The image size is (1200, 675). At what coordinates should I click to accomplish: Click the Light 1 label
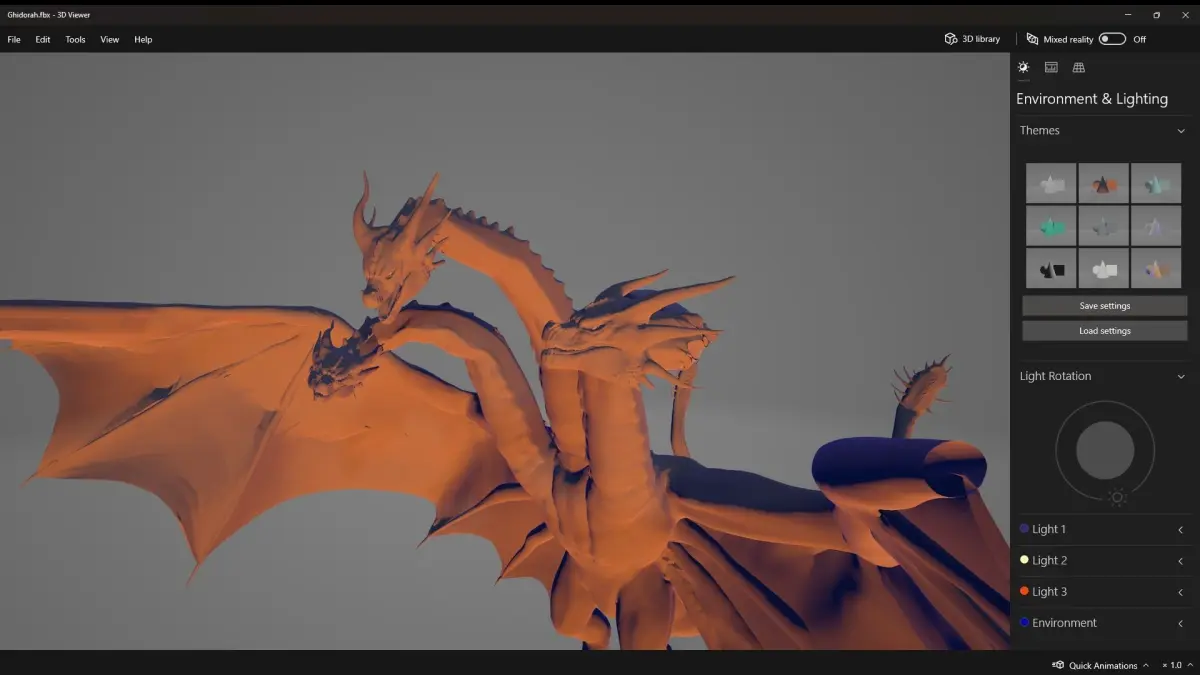pos(1049,529)
